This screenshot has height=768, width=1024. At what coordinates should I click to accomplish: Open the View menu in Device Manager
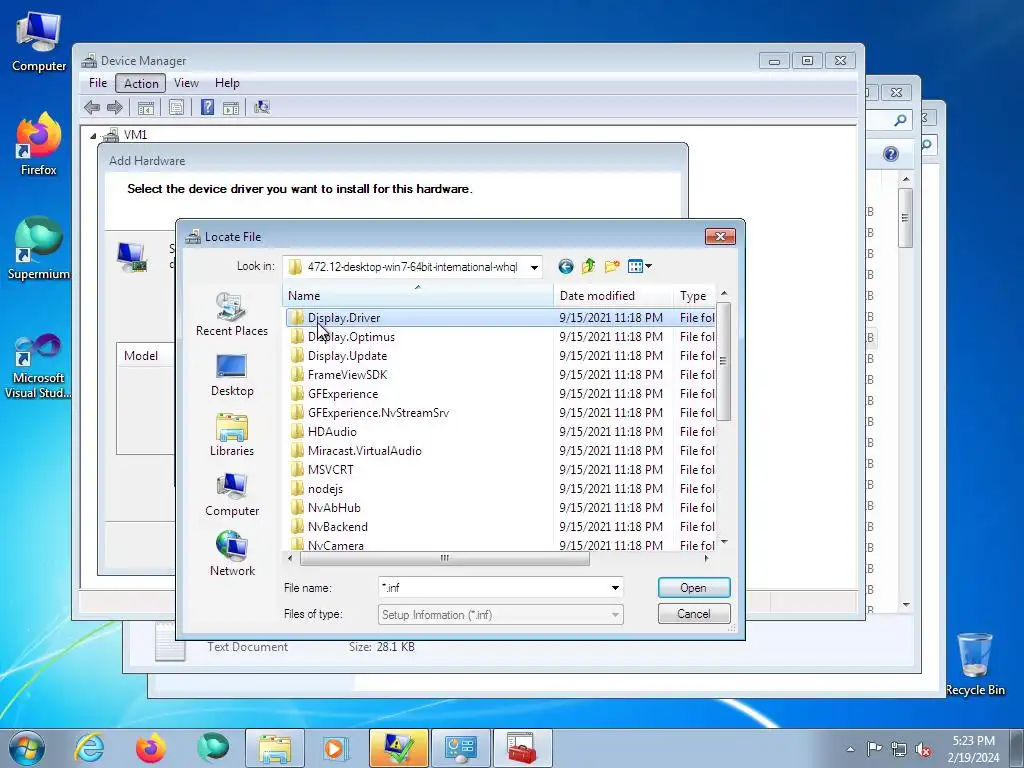click(x=186, y=83)
